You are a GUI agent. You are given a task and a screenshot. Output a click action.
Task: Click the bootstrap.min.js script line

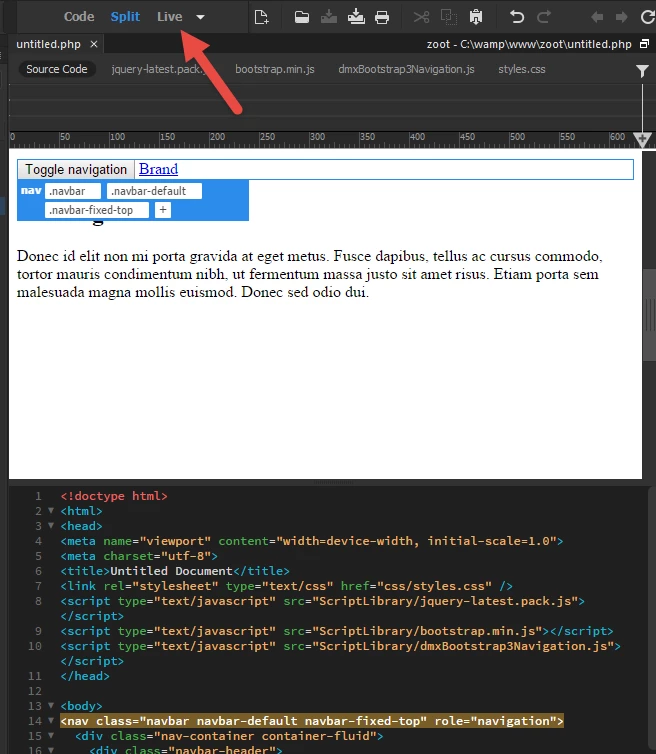point(337,631)
